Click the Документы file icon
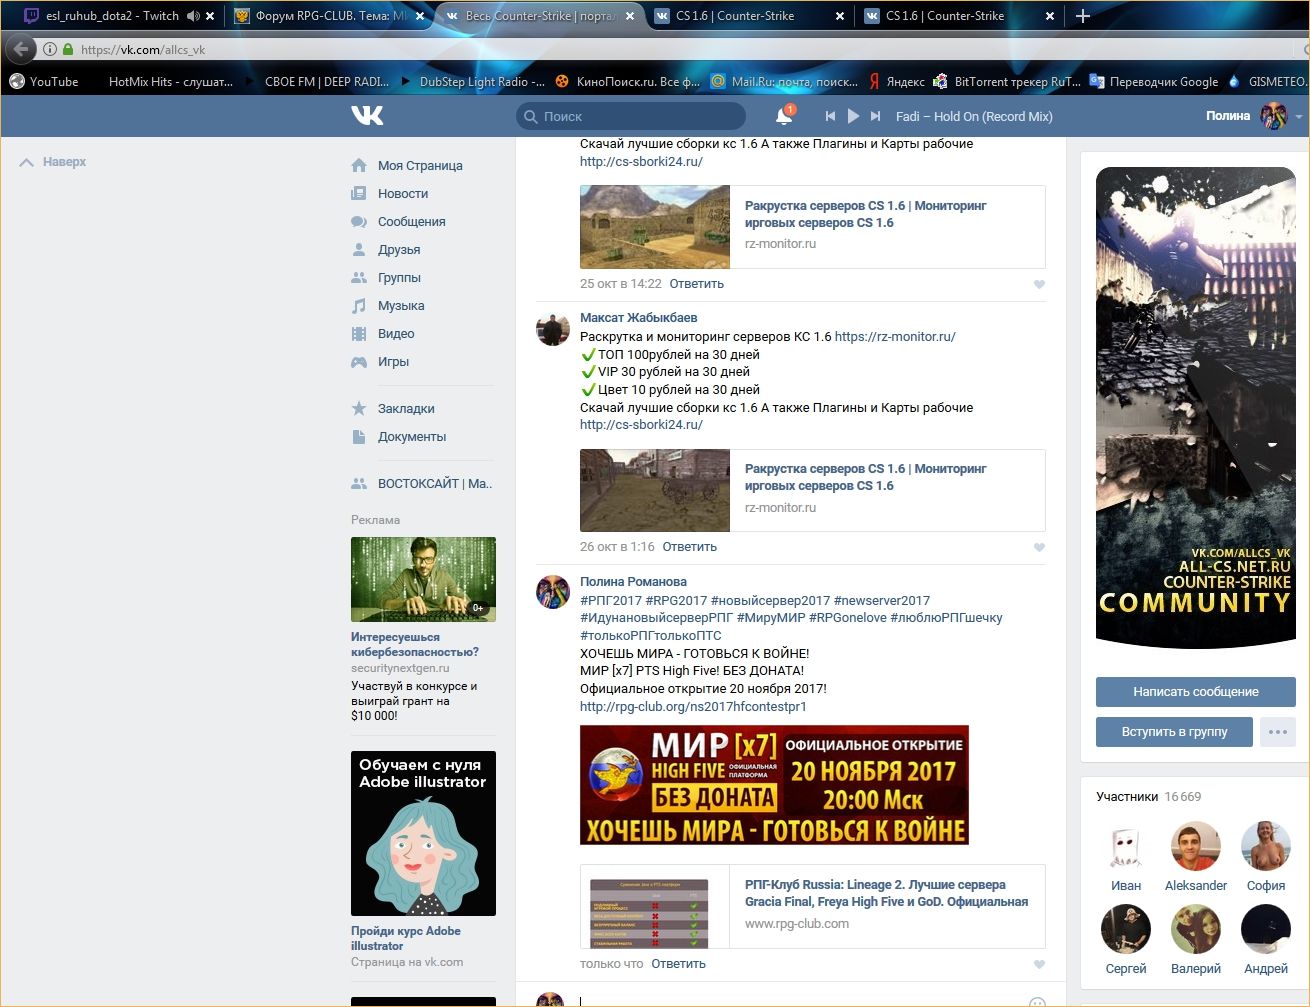Image resolution: width=1310 pixels, height=1007 pixels. [x=359, y=436]
